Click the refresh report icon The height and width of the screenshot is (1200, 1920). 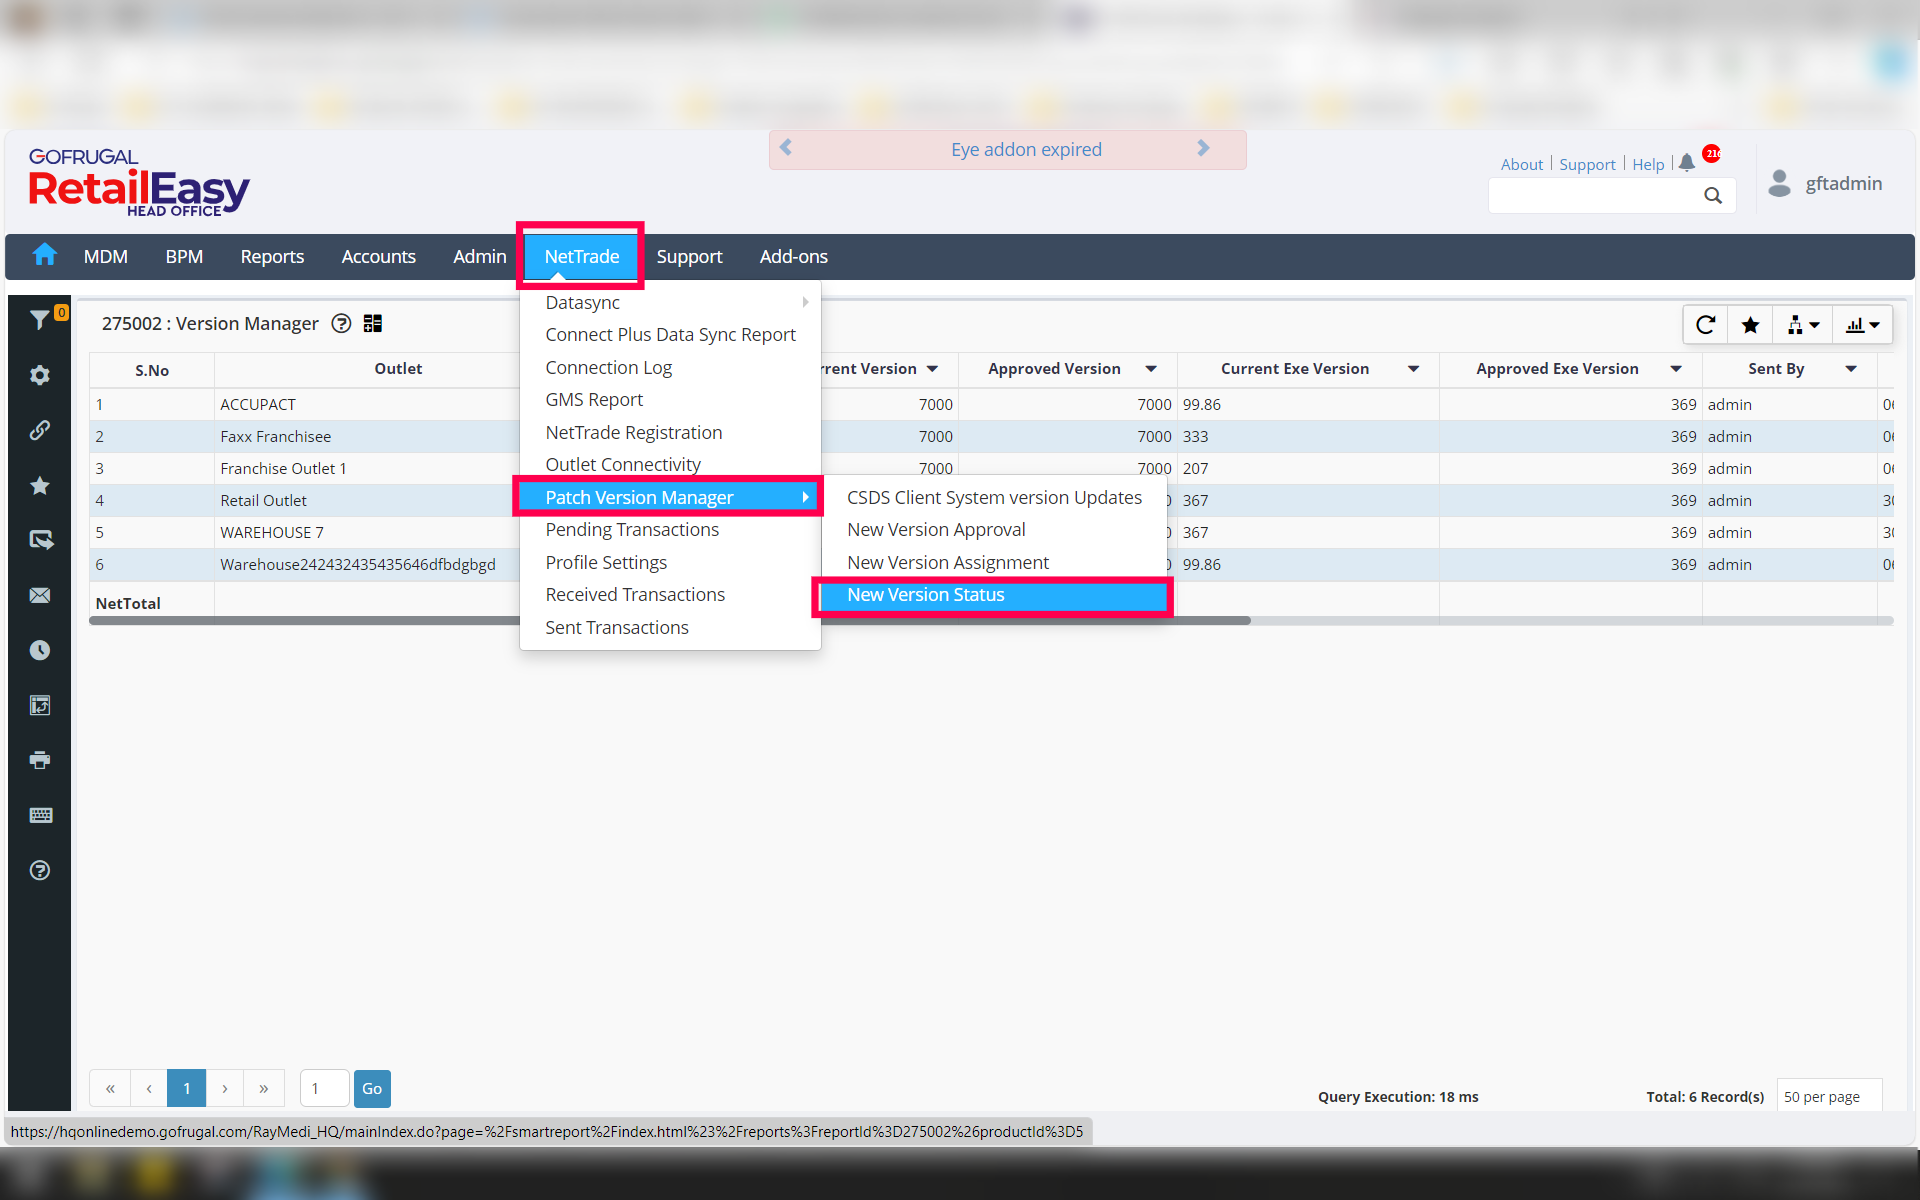click(x=1706, y=325)
